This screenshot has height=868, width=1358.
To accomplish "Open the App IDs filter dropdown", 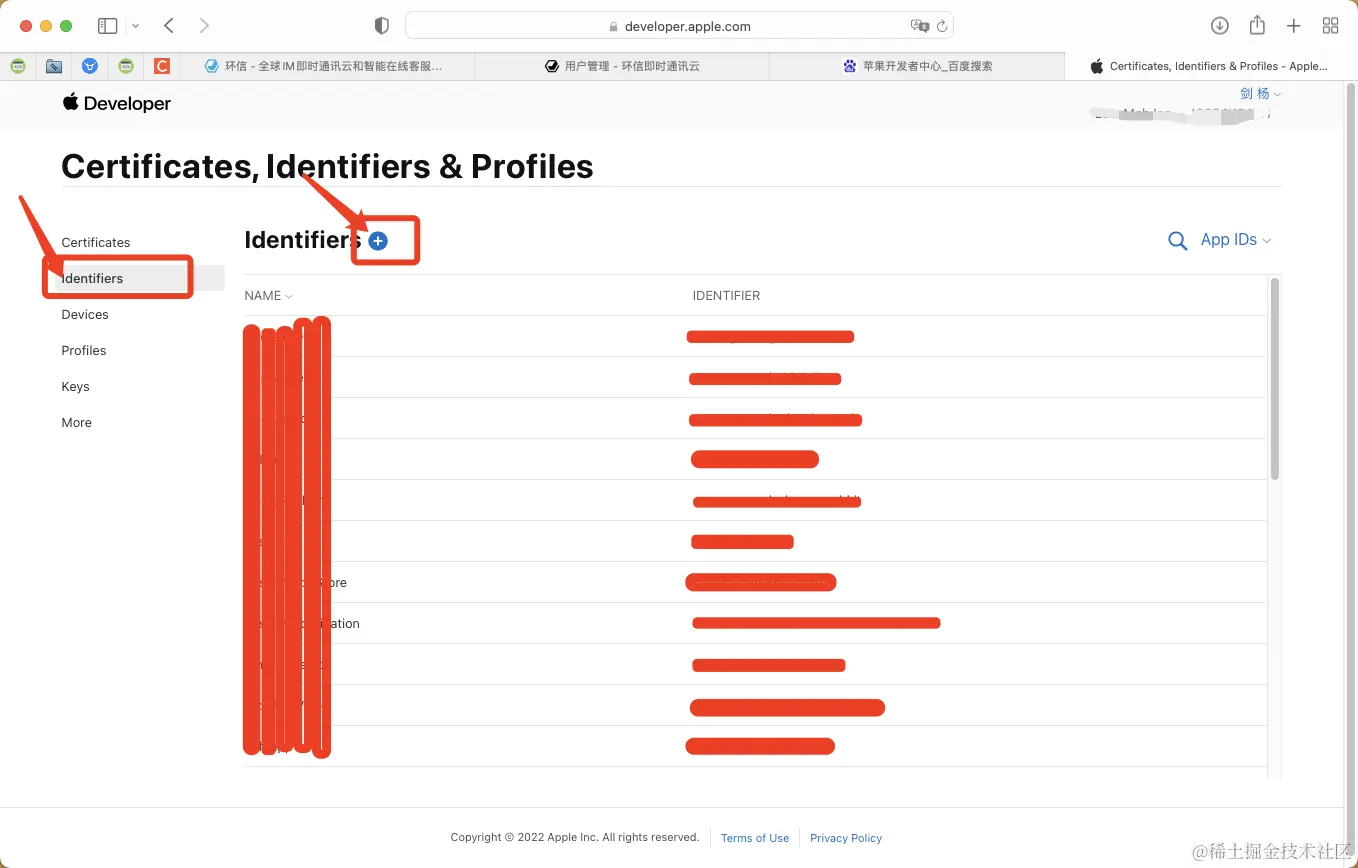I will coord(1236,240).
